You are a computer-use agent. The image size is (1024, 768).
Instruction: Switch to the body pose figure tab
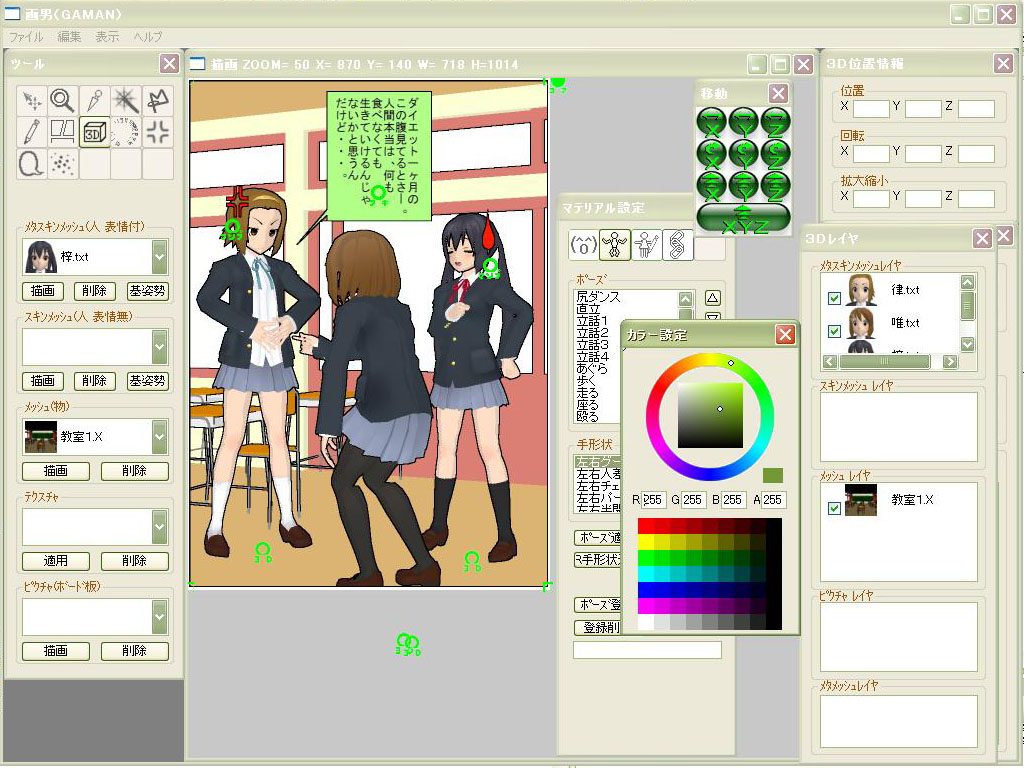[615, 245]
